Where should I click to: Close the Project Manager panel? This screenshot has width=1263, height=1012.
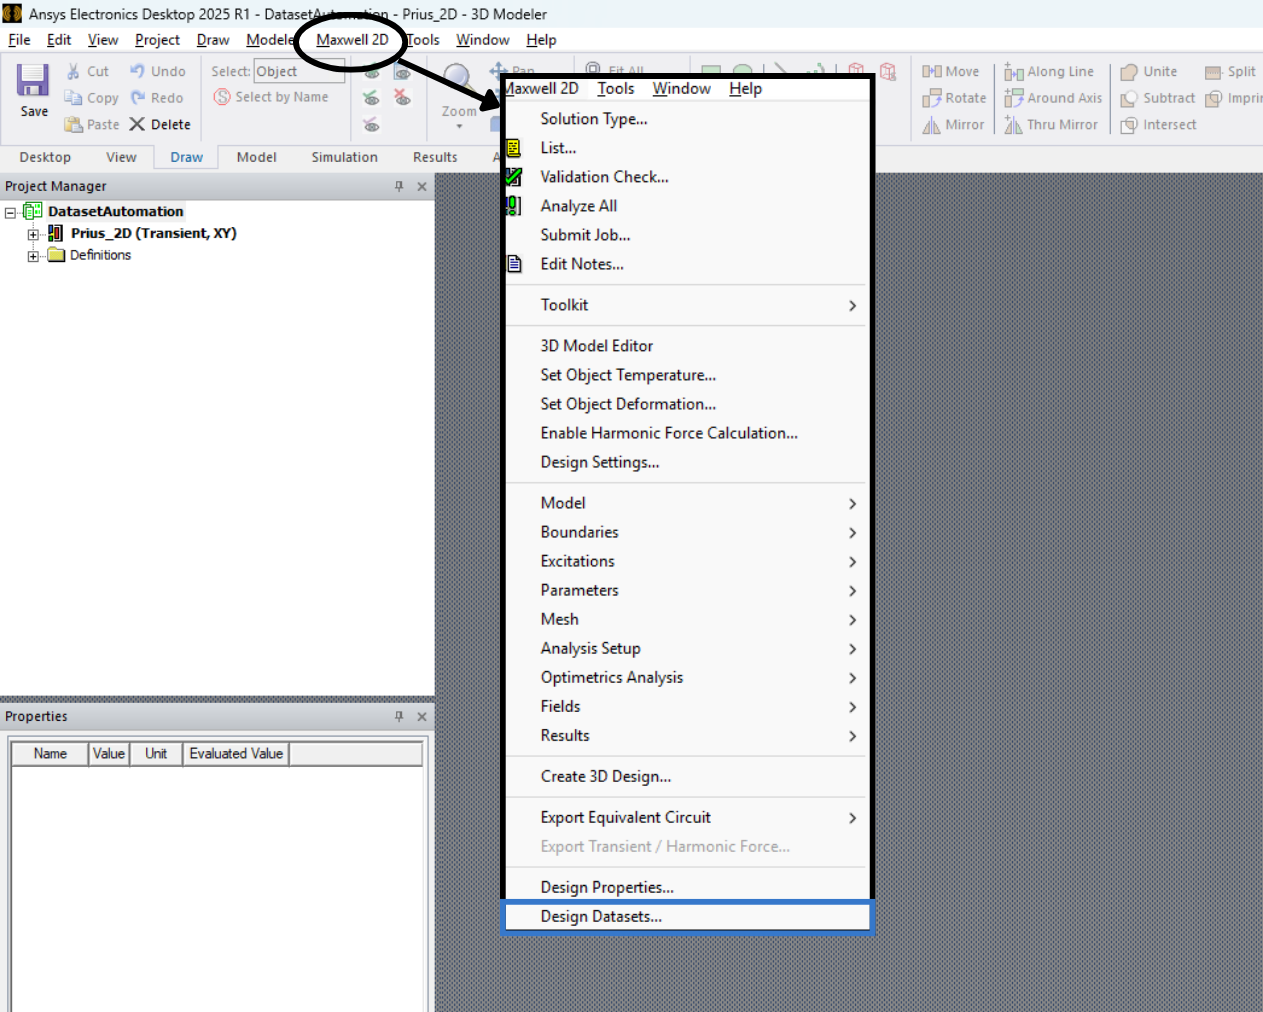[422, 186]
